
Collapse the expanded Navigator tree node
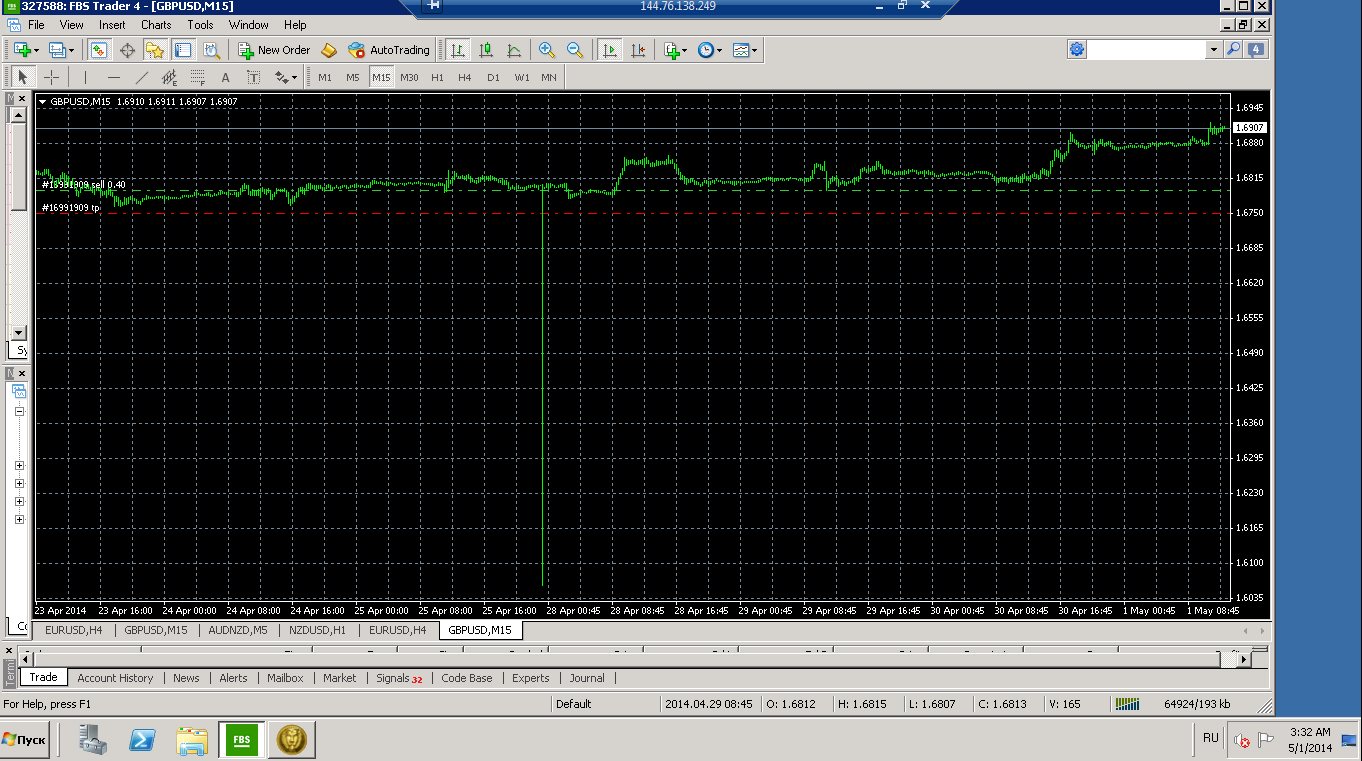19,411
